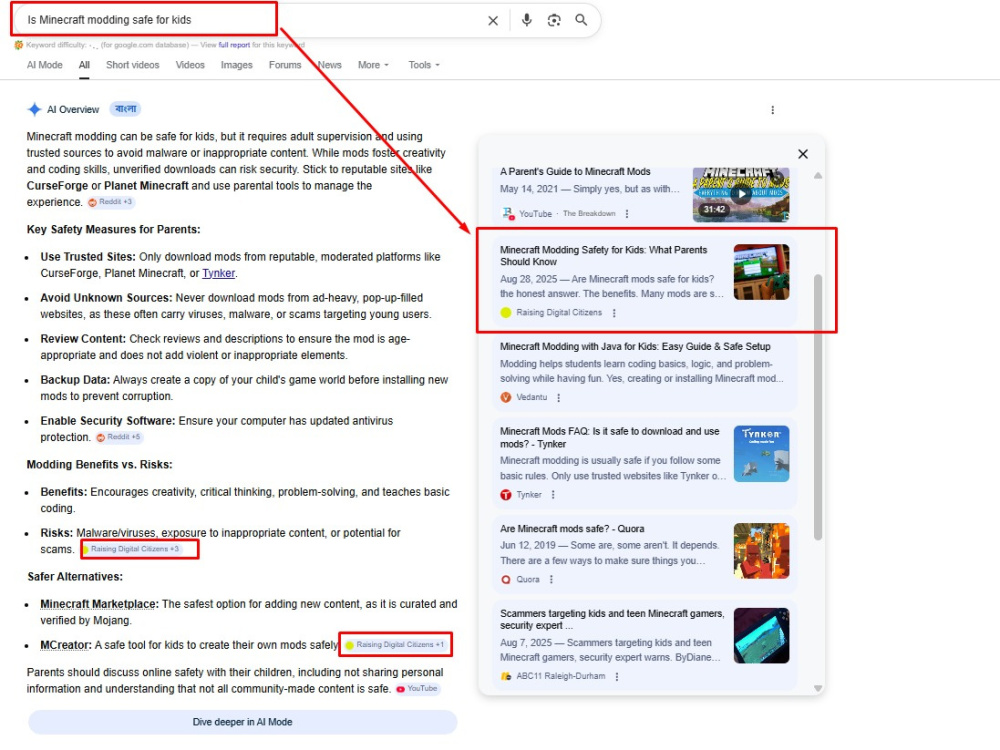
Task: Open options for ABC11 Raleigh-Durham result
Action: 617,676
